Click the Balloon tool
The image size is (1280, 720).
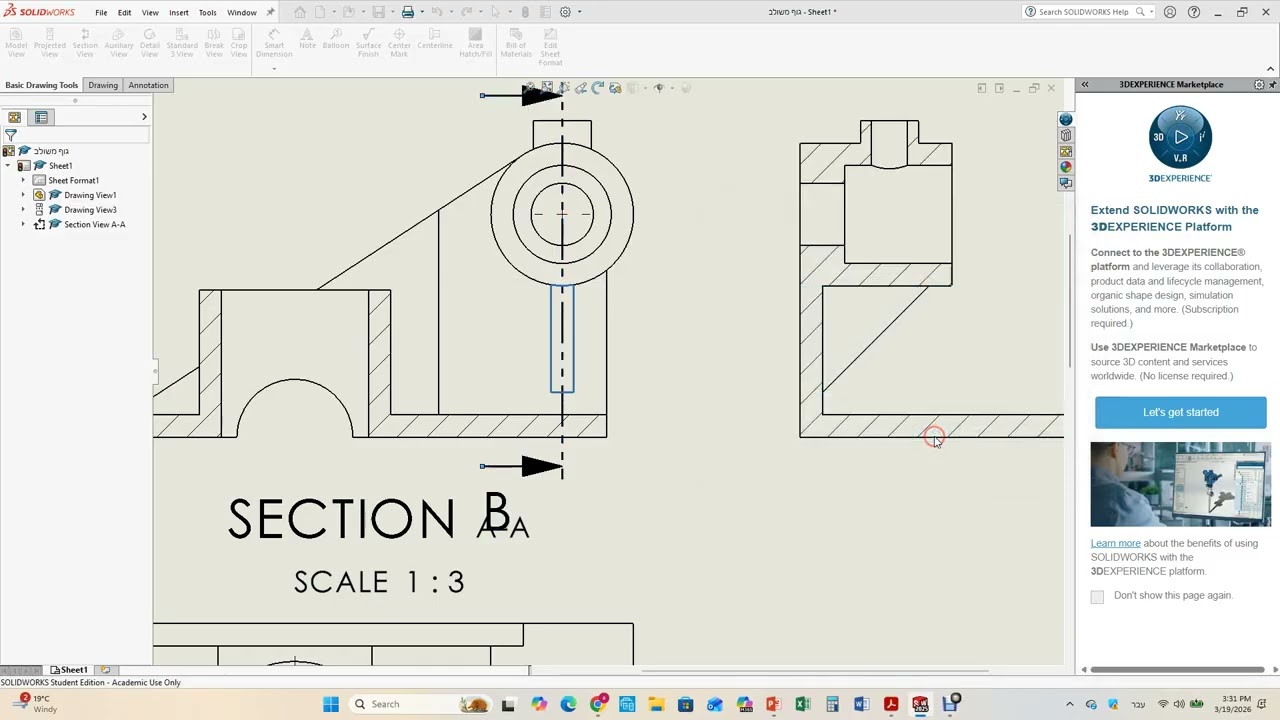click(x=336, y=39)
